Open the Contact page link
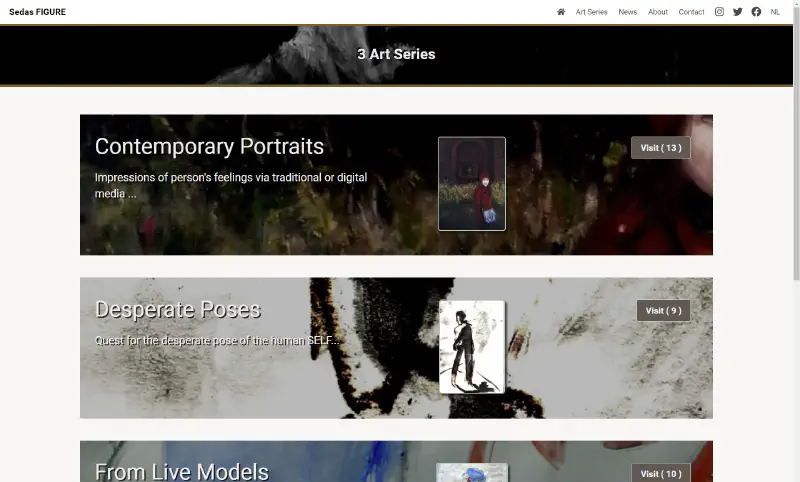 [x=691, y=12]
